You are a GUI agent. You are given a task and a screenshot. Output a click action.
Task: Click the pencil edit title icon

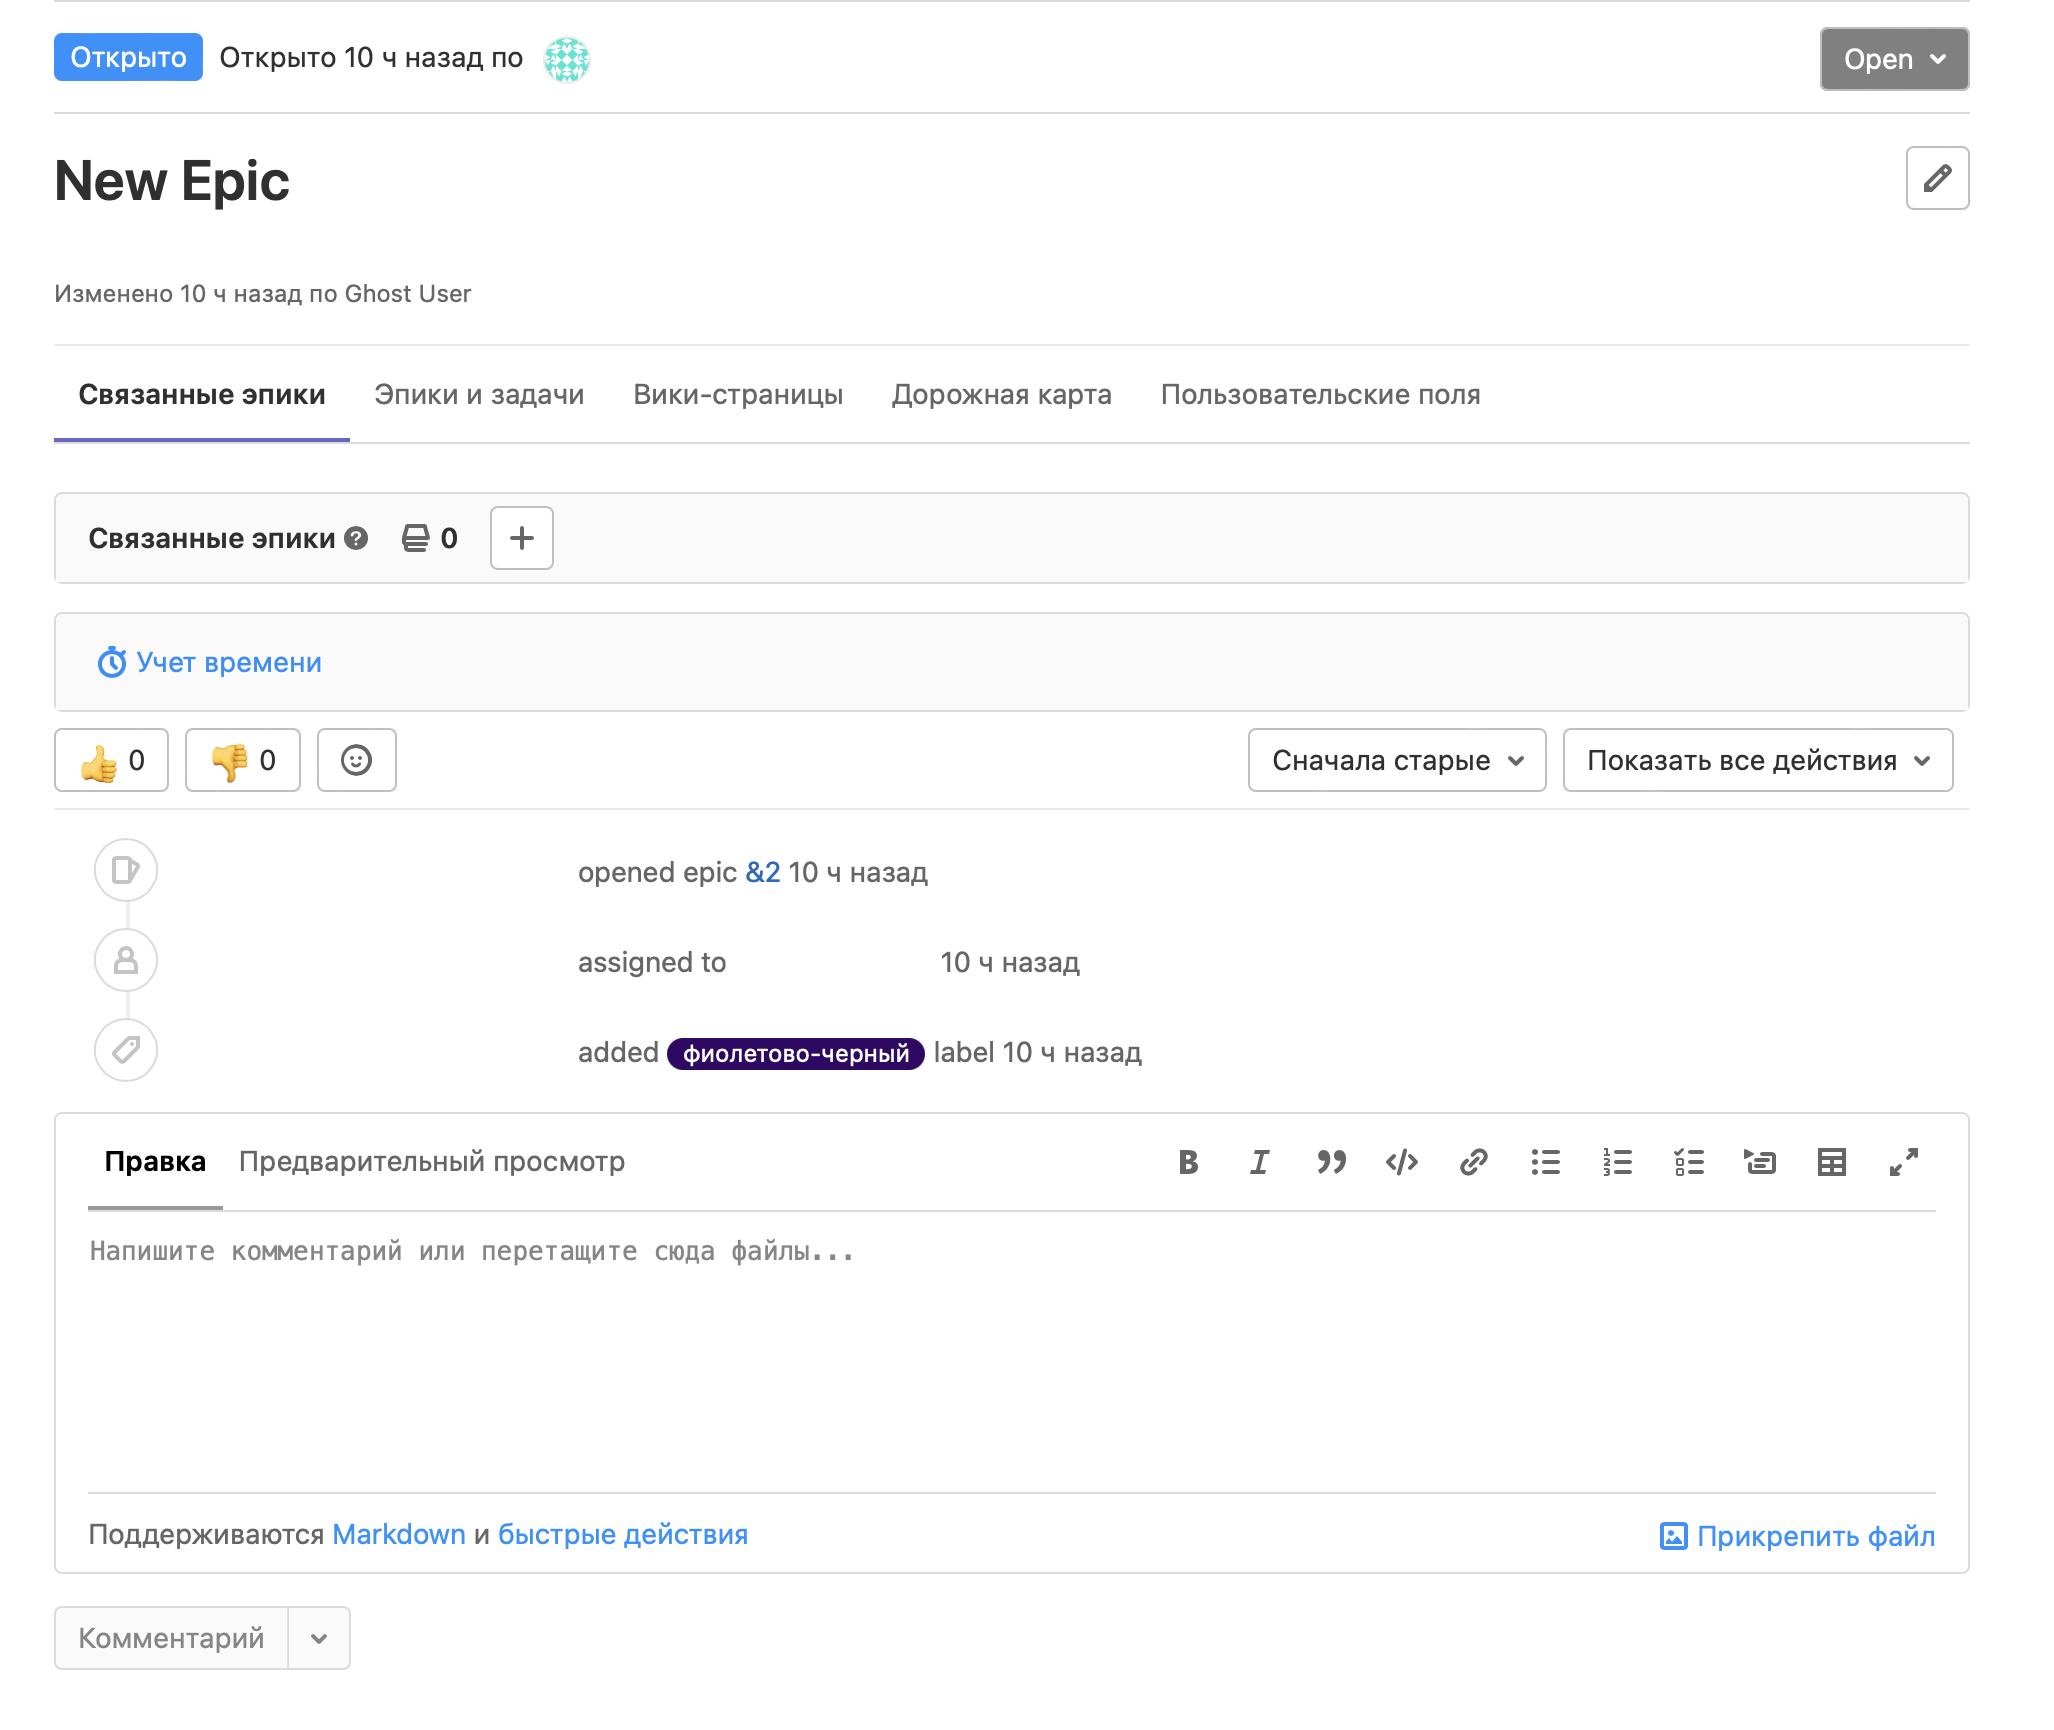click(x=1936, y=178)
